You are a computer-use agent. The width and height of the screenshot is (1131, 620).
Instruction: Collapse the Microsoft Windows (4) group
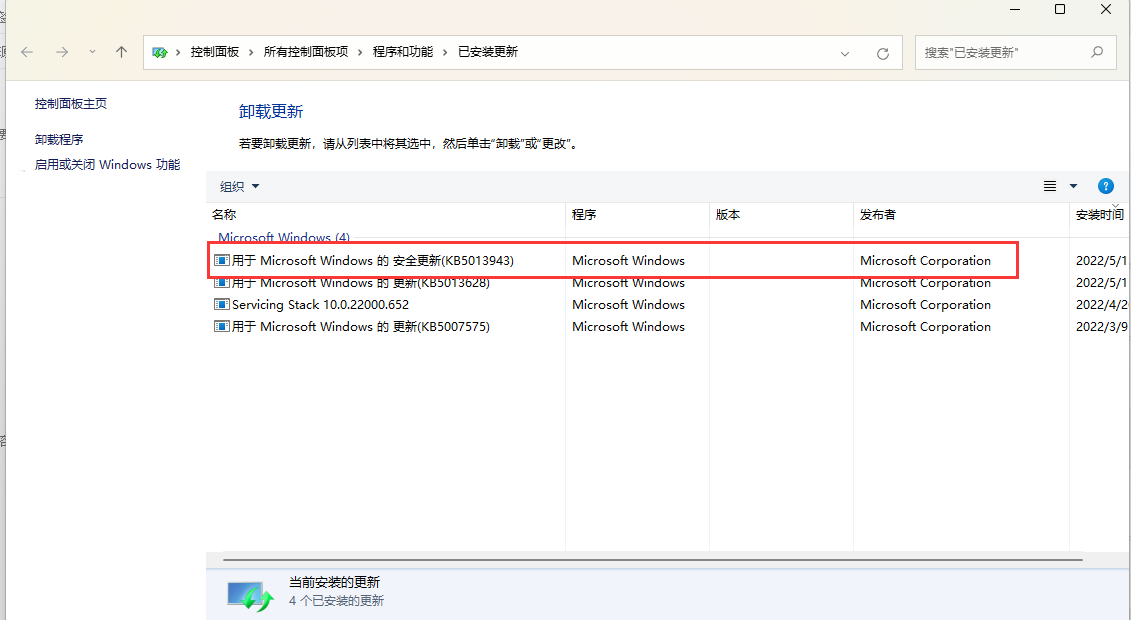pyautogui.click(x=284, y=237)
